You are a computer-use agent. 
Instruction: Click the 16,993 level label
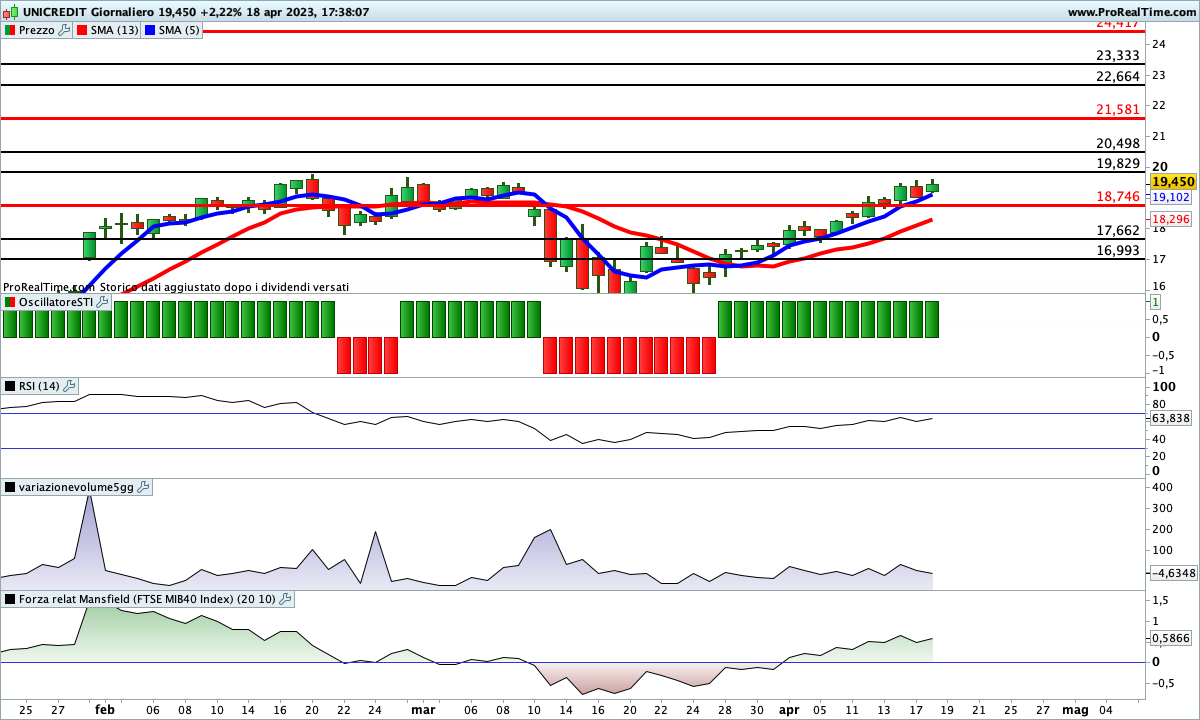pyautogui.click(x=1118, y=251)
